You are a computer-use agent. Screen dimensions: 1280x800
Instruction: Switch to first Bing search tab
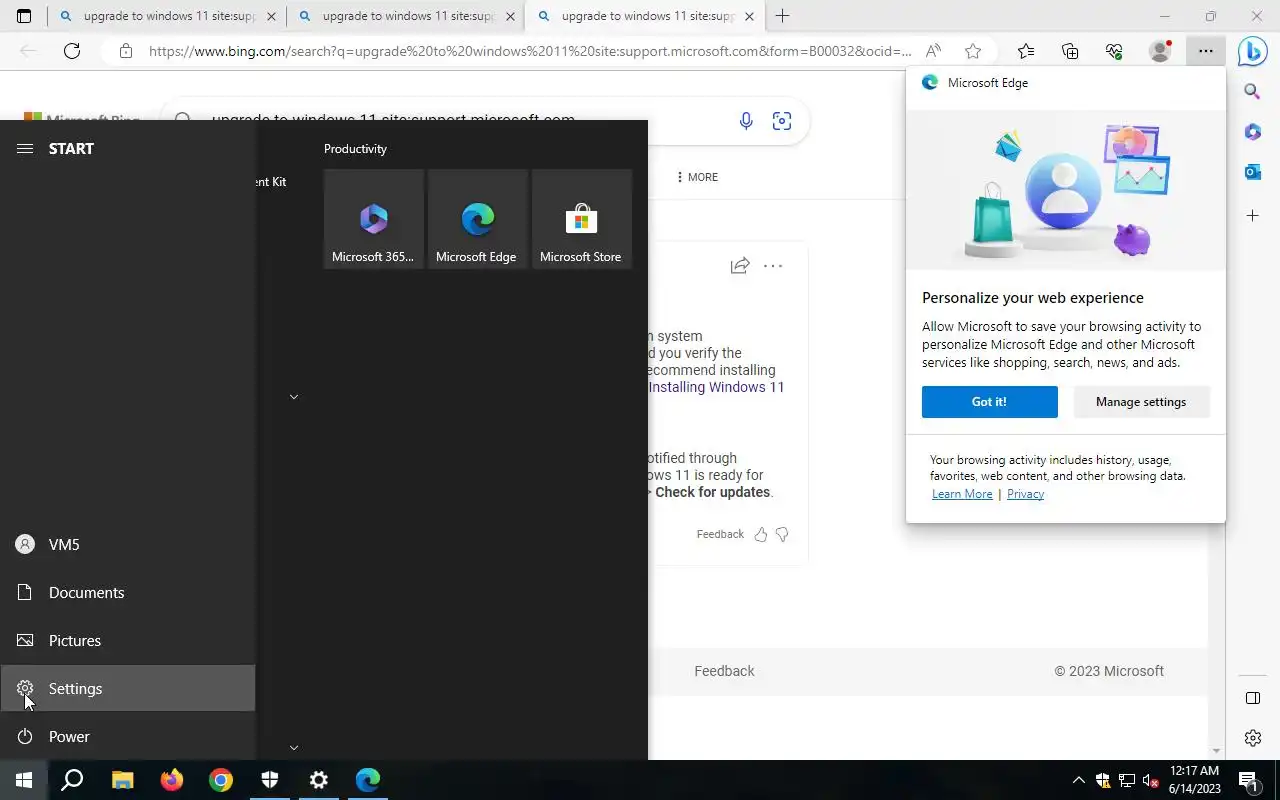point(166,17)
